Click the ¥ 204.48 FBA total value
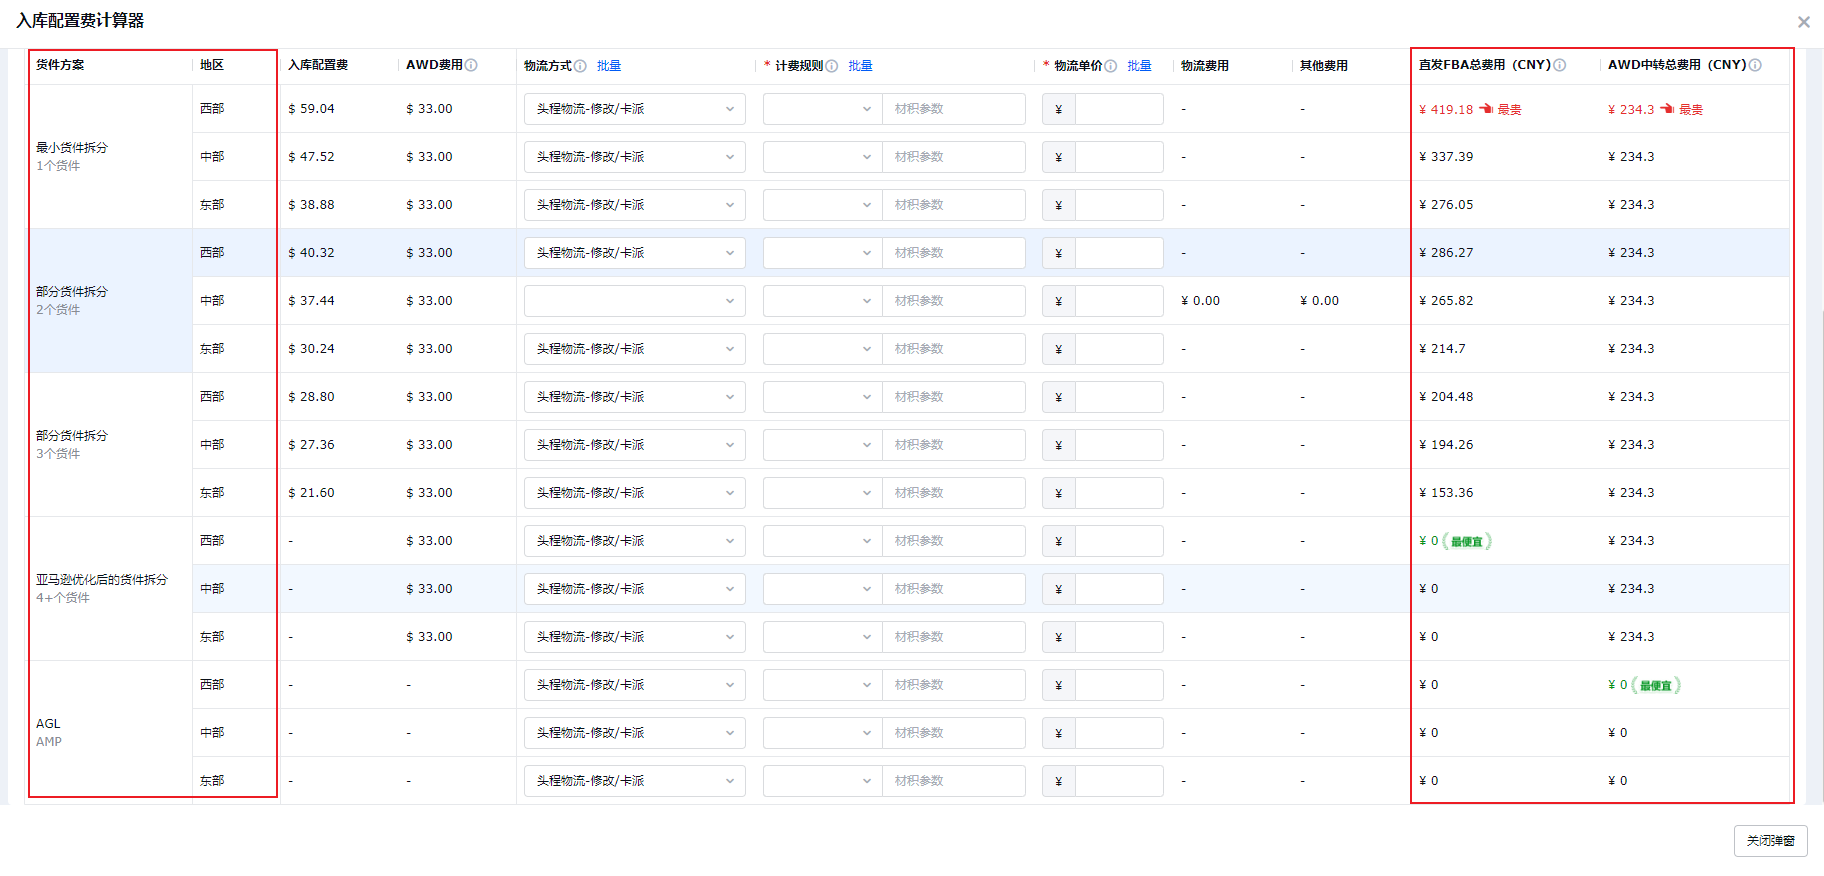Screen dimensions: 1824x876 [x=1446, y=397]
